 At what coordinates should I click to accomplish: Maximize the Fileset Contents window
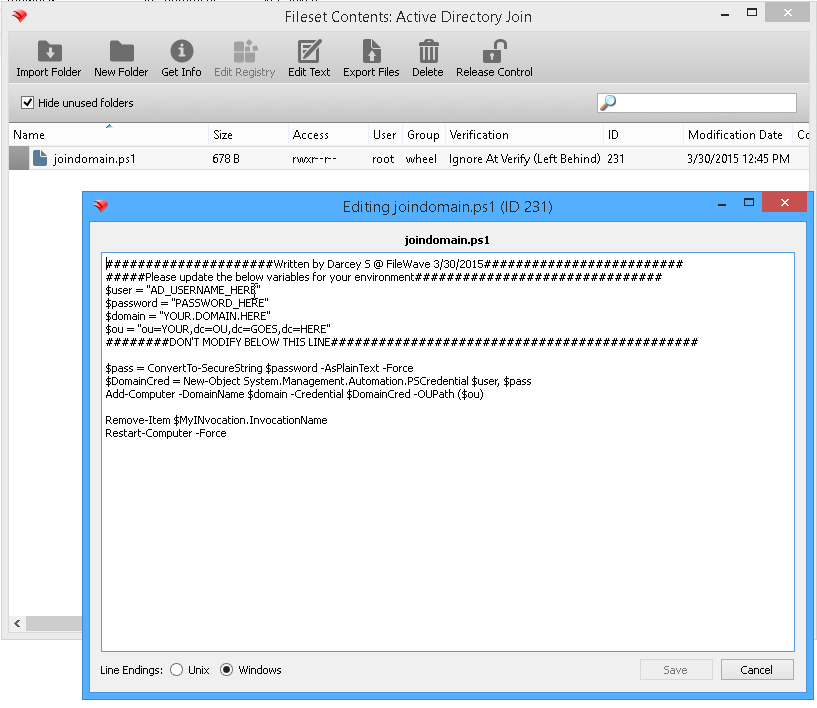[752, 13]
